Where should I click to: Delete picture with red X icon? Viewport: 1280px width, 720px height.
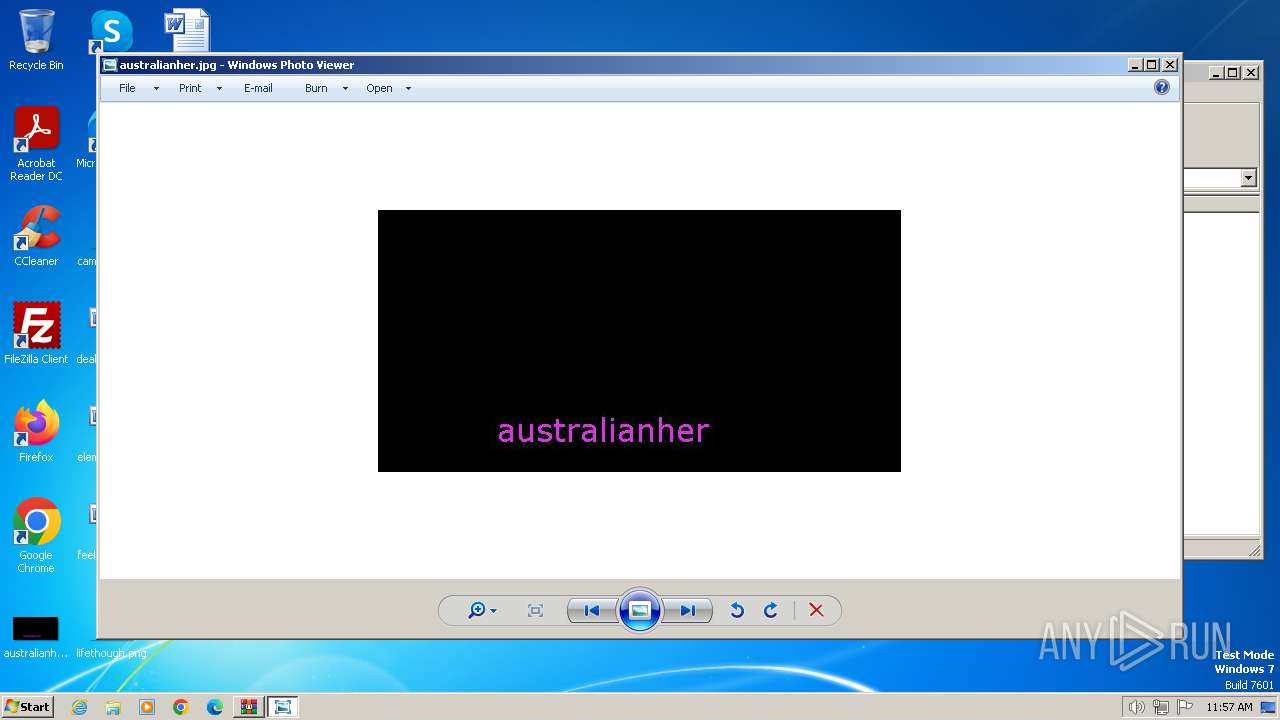pos(816,610)
